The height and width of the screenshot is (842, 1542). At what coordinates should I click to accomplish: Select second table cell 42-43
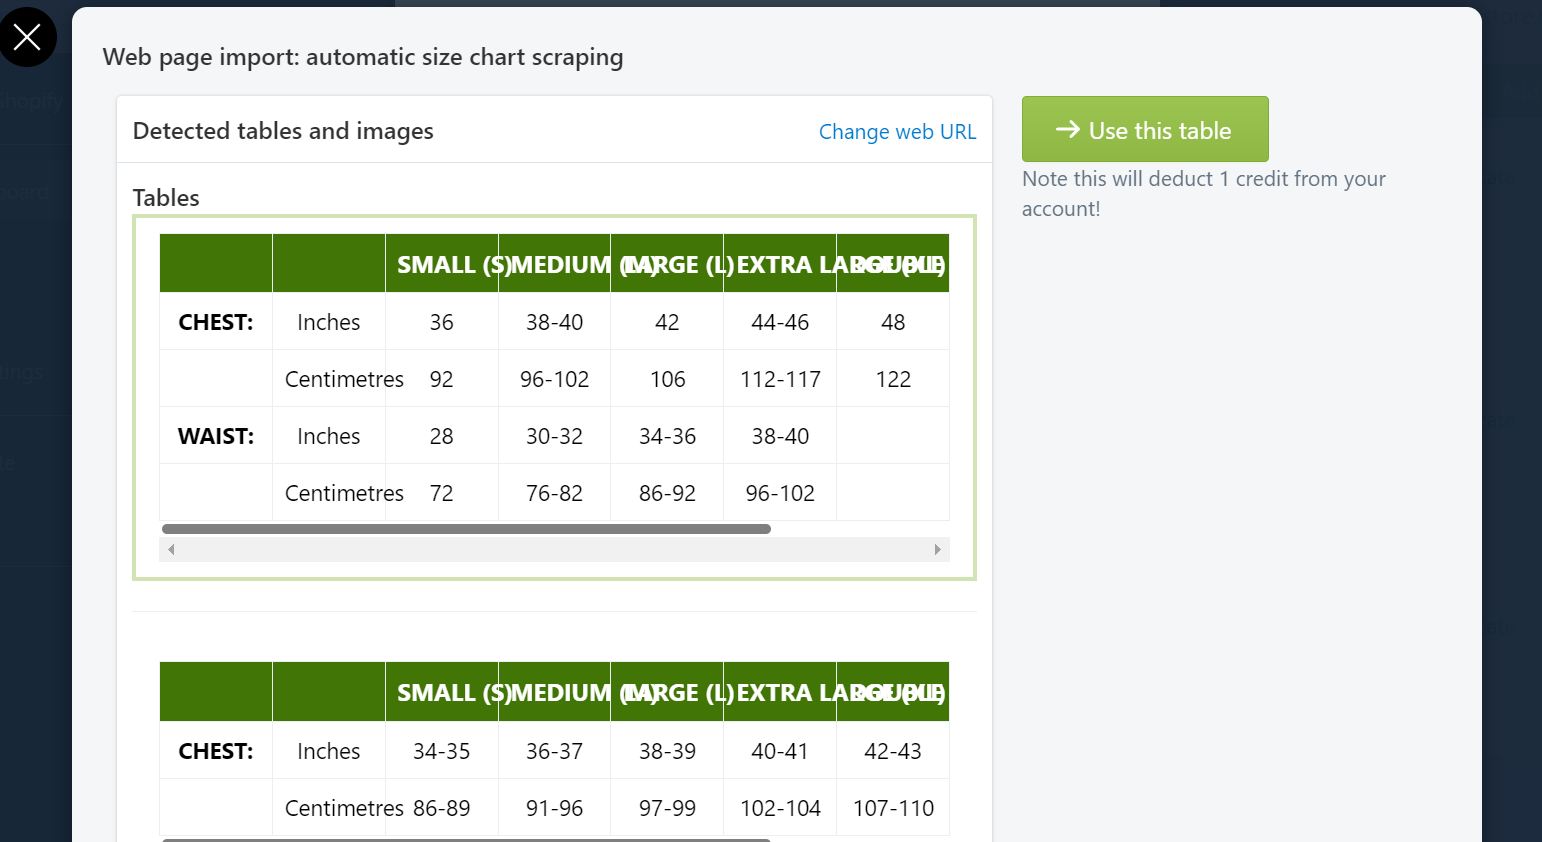click(893, 751)
